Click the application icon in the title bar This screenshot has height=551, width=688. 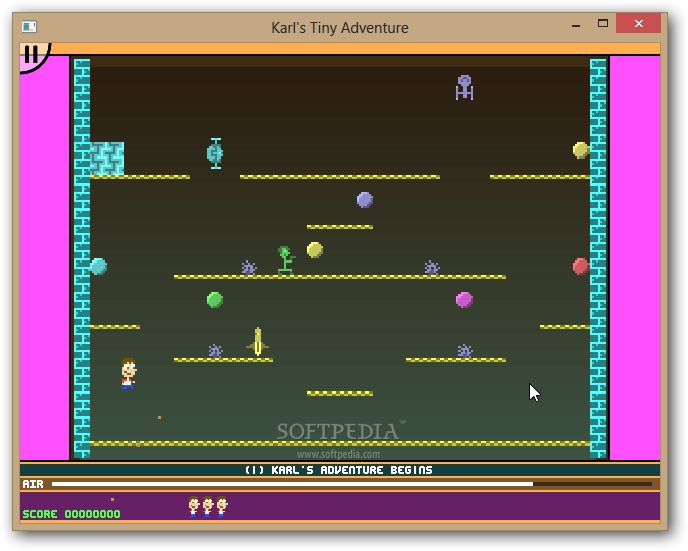[x=29, y=27]
